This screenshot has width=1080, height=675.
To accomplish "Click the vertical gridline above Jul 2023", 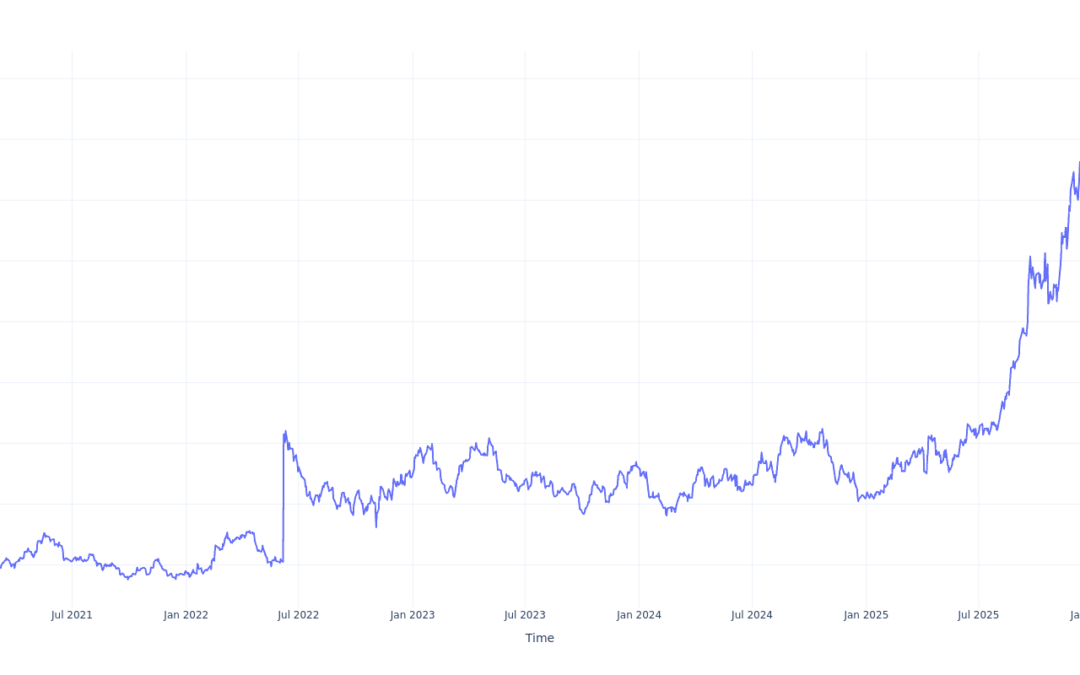I will (525, 300).
